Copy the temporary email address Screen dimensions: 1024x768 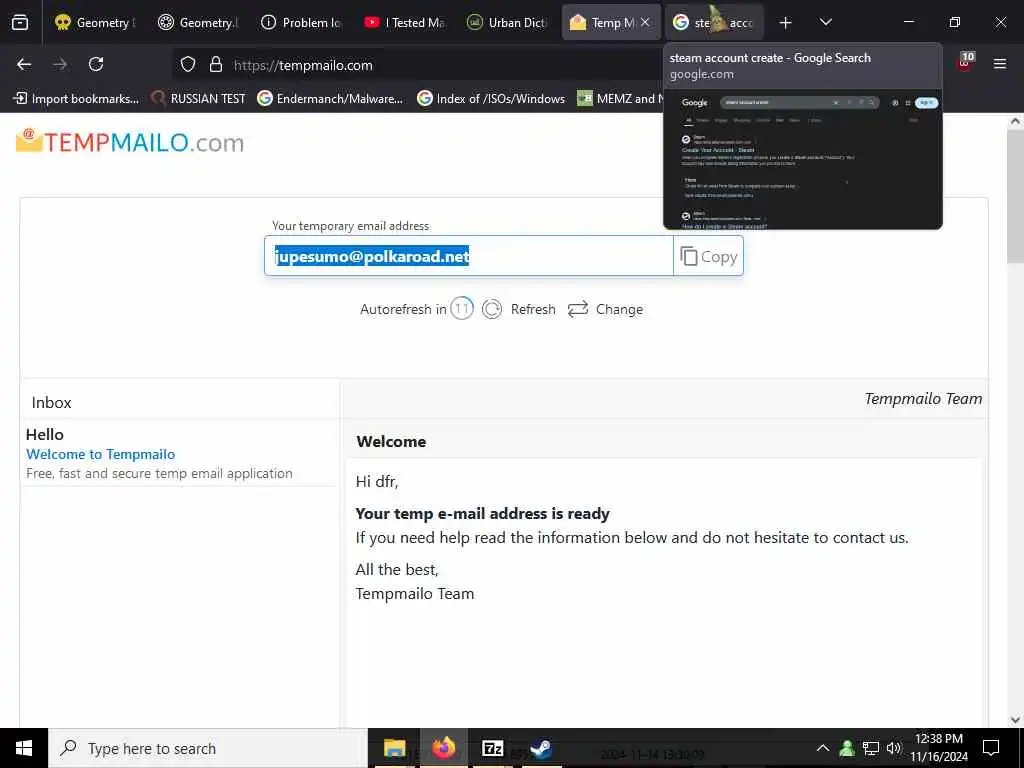point(709,257)
